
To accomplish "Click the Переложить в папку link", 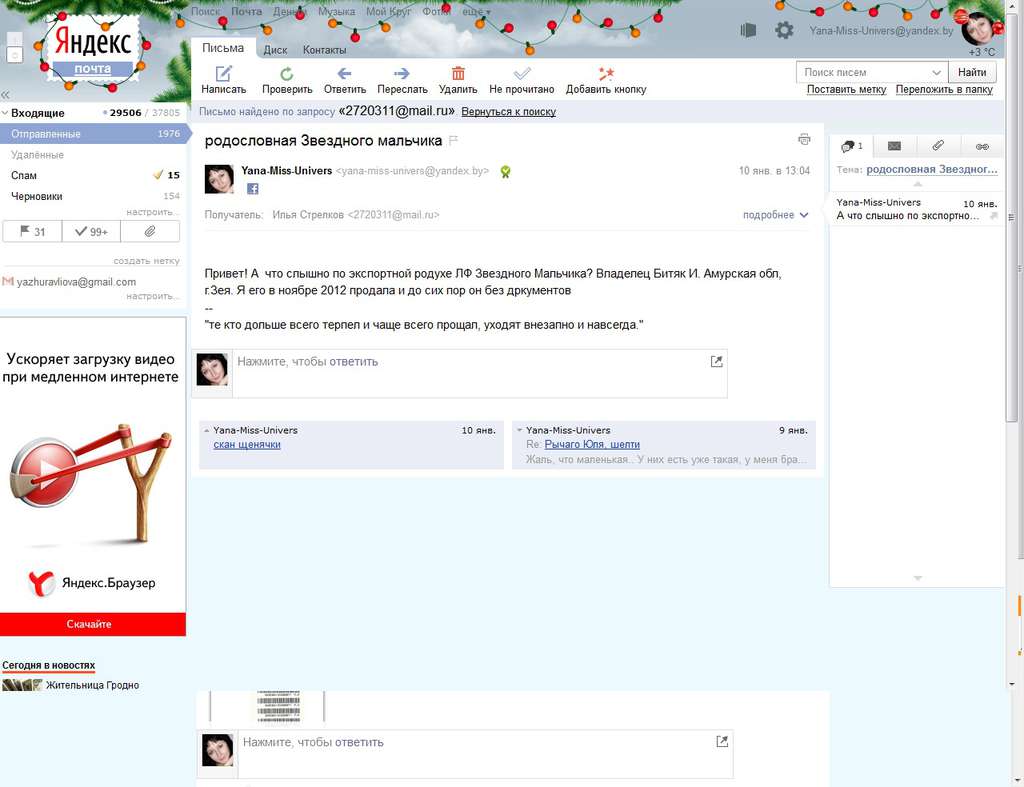I will (944, 89).
